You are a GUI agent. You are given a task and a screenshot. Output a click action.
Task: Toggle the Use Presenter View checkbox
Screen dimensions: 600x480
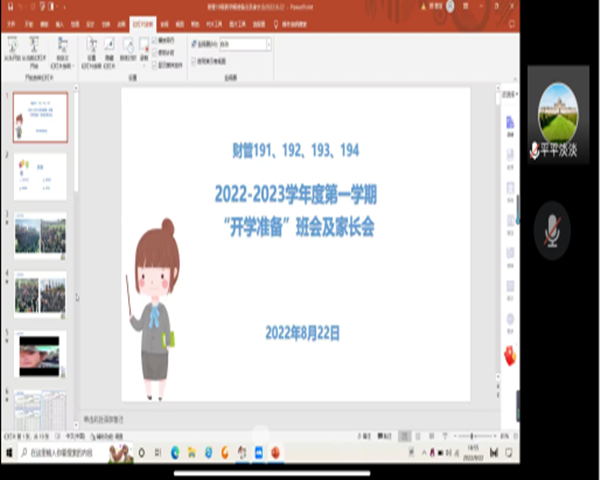(194, 61)
